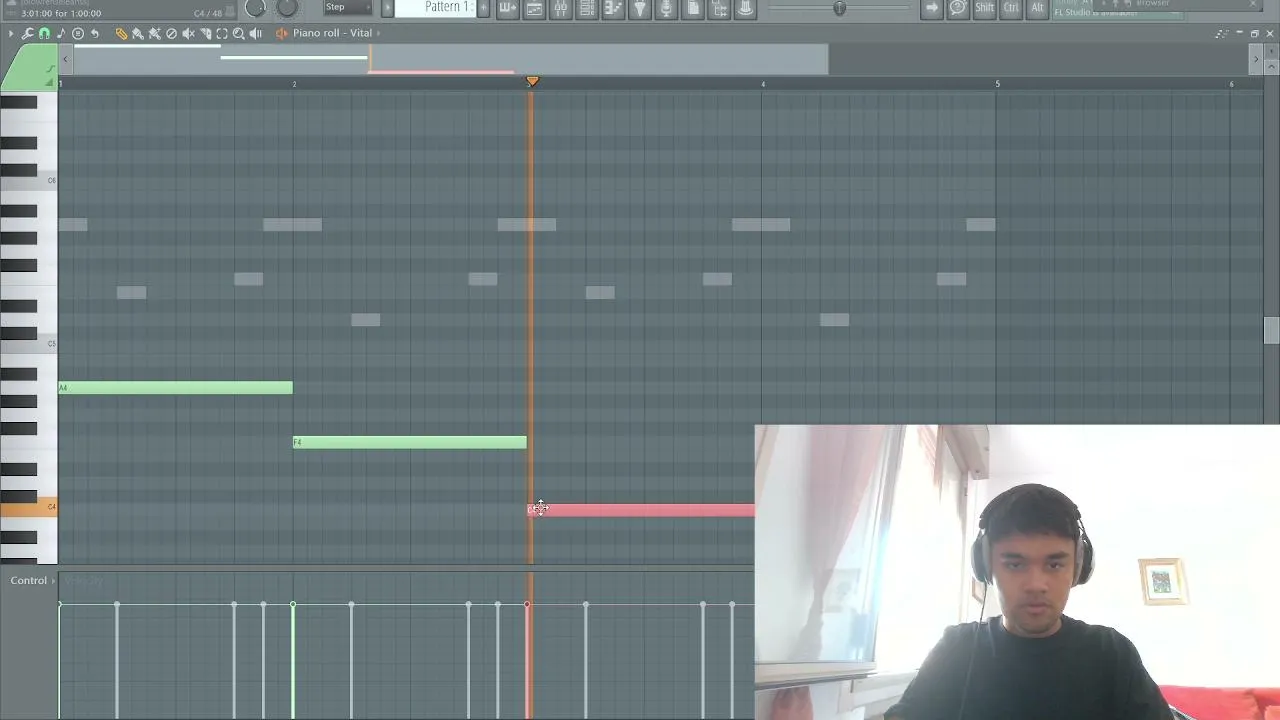Click the top toolbar icon left of the horizontal slider
Image resolution: width=1280 pixels, height=720 pixels.
(745, 8)
